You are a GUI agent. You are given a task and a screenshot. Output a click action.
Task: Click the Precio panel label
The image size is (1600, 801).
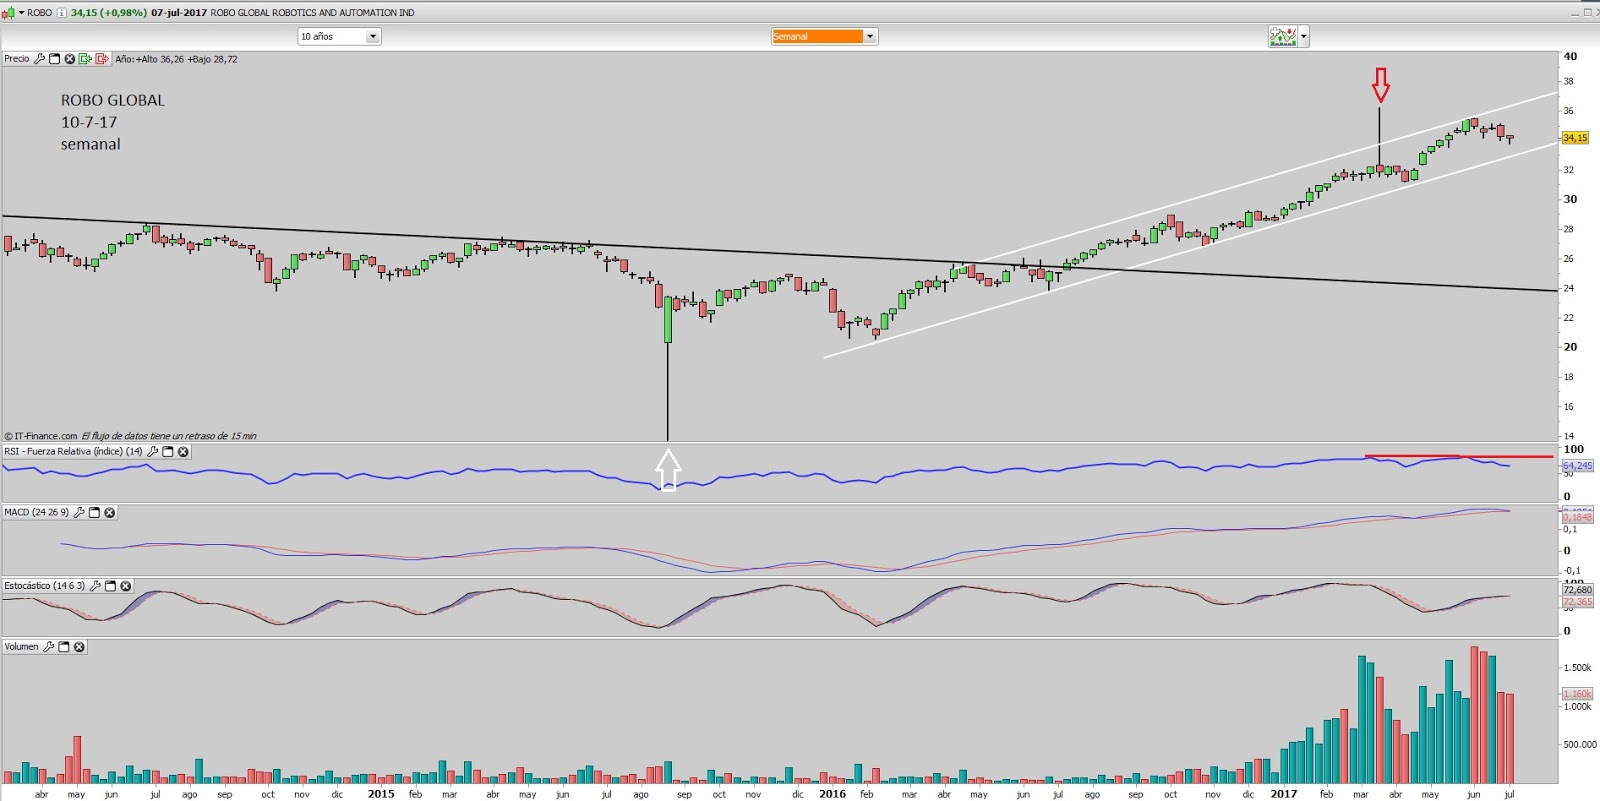17,59
